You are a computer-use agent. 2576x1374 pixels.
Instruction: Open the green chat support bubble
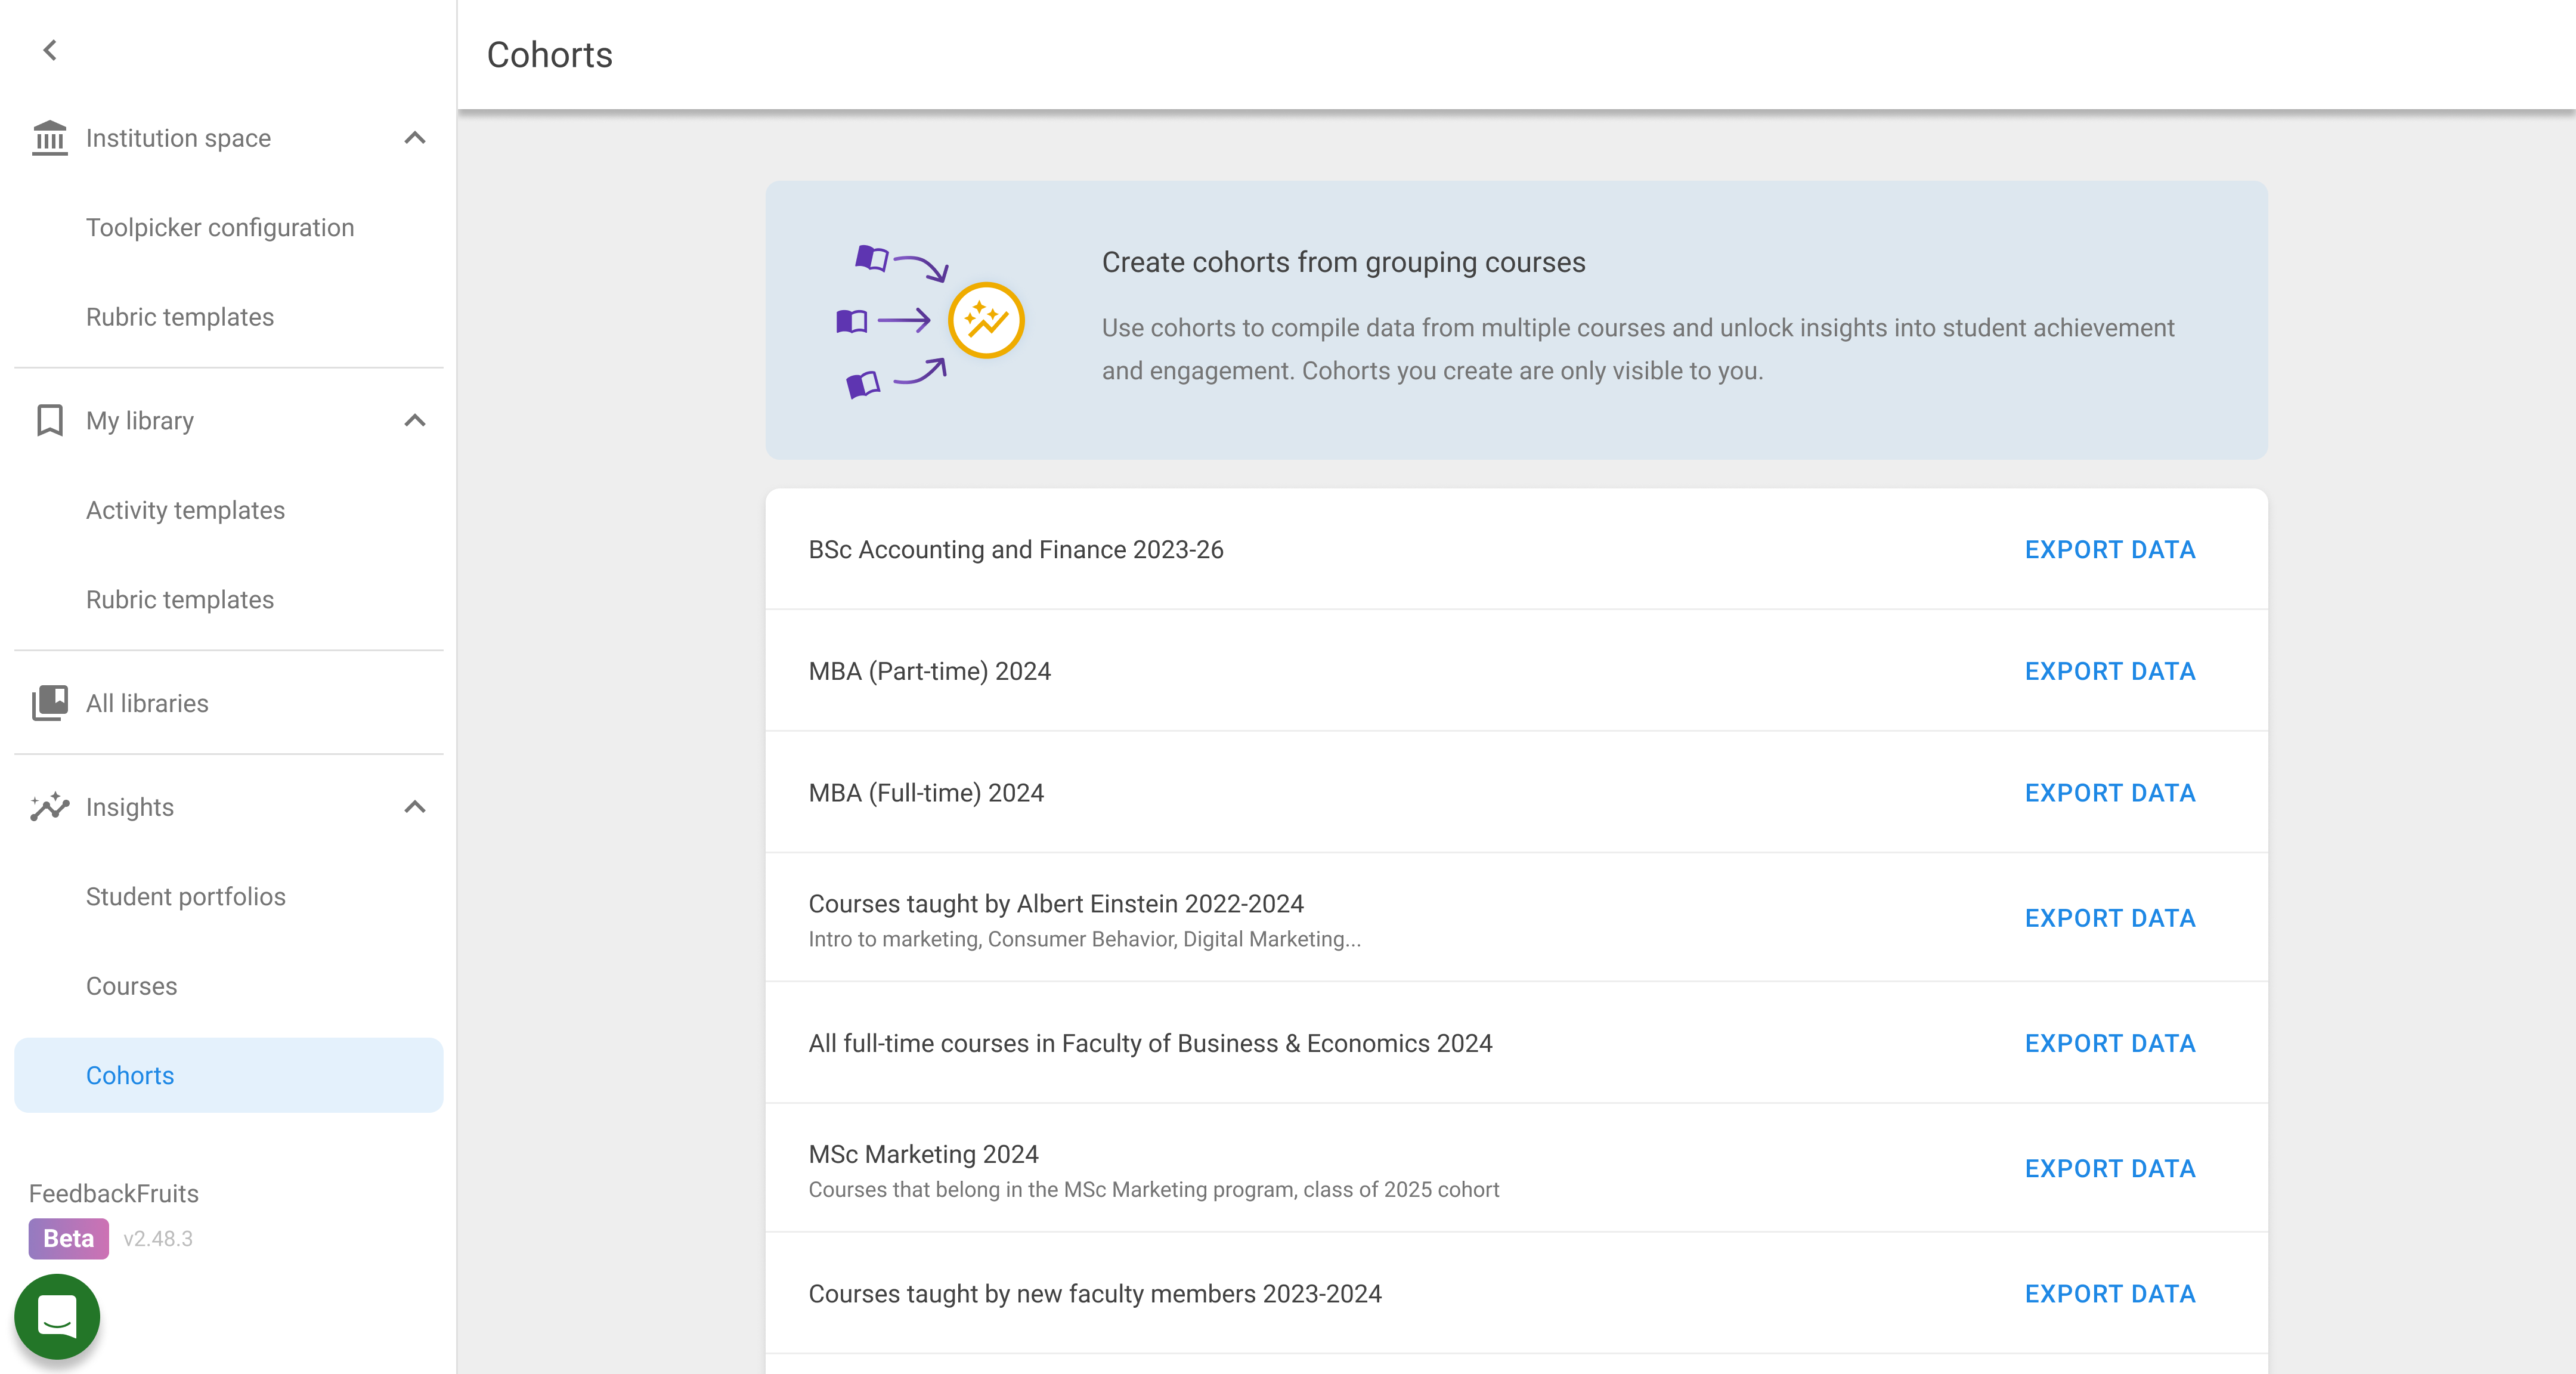coord(57,1316)
